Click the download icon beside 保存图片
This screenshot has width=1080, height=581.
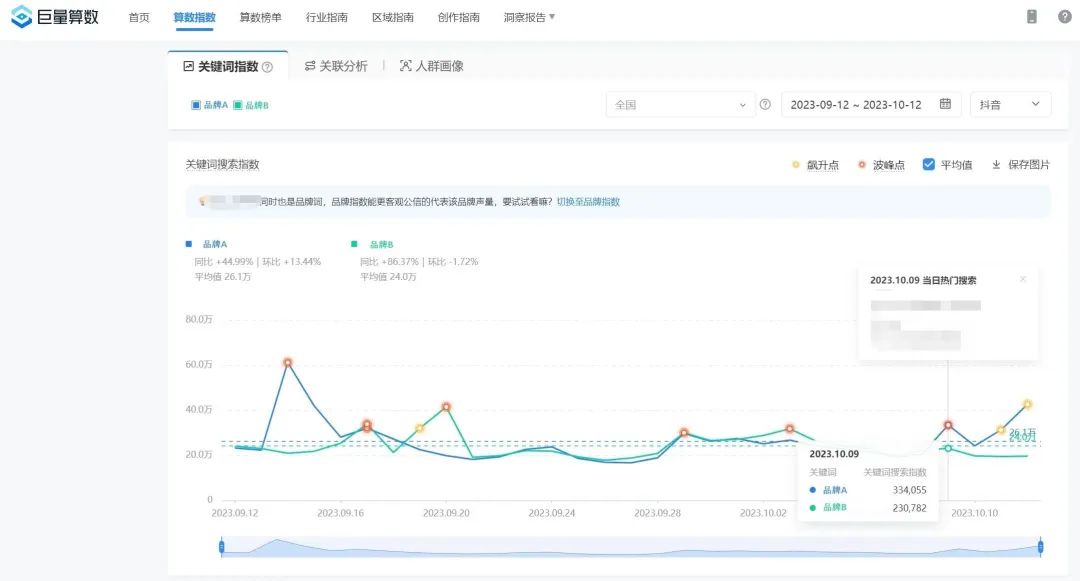pos(994,164)
